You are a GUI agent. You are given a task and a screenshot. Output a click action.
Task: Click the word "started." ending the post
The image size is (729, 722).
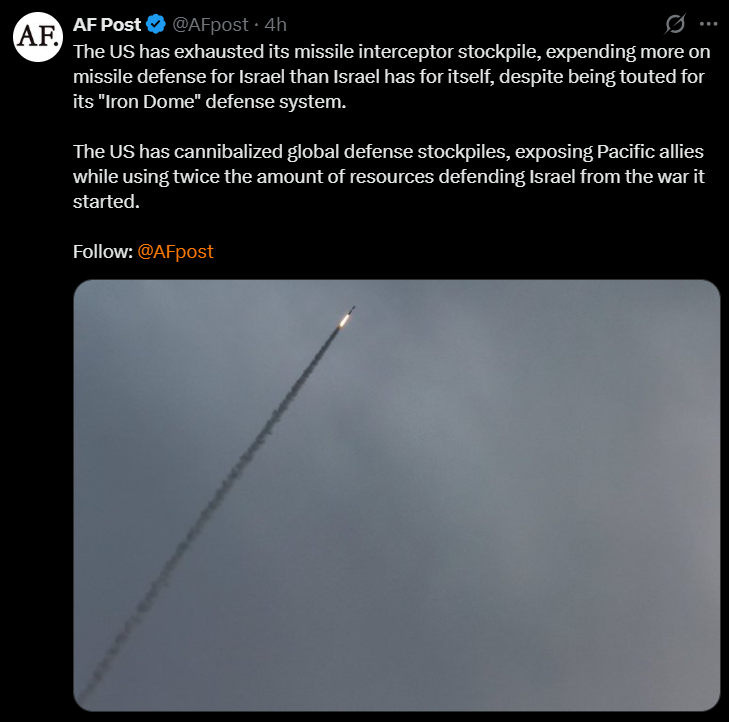[106, 202]
